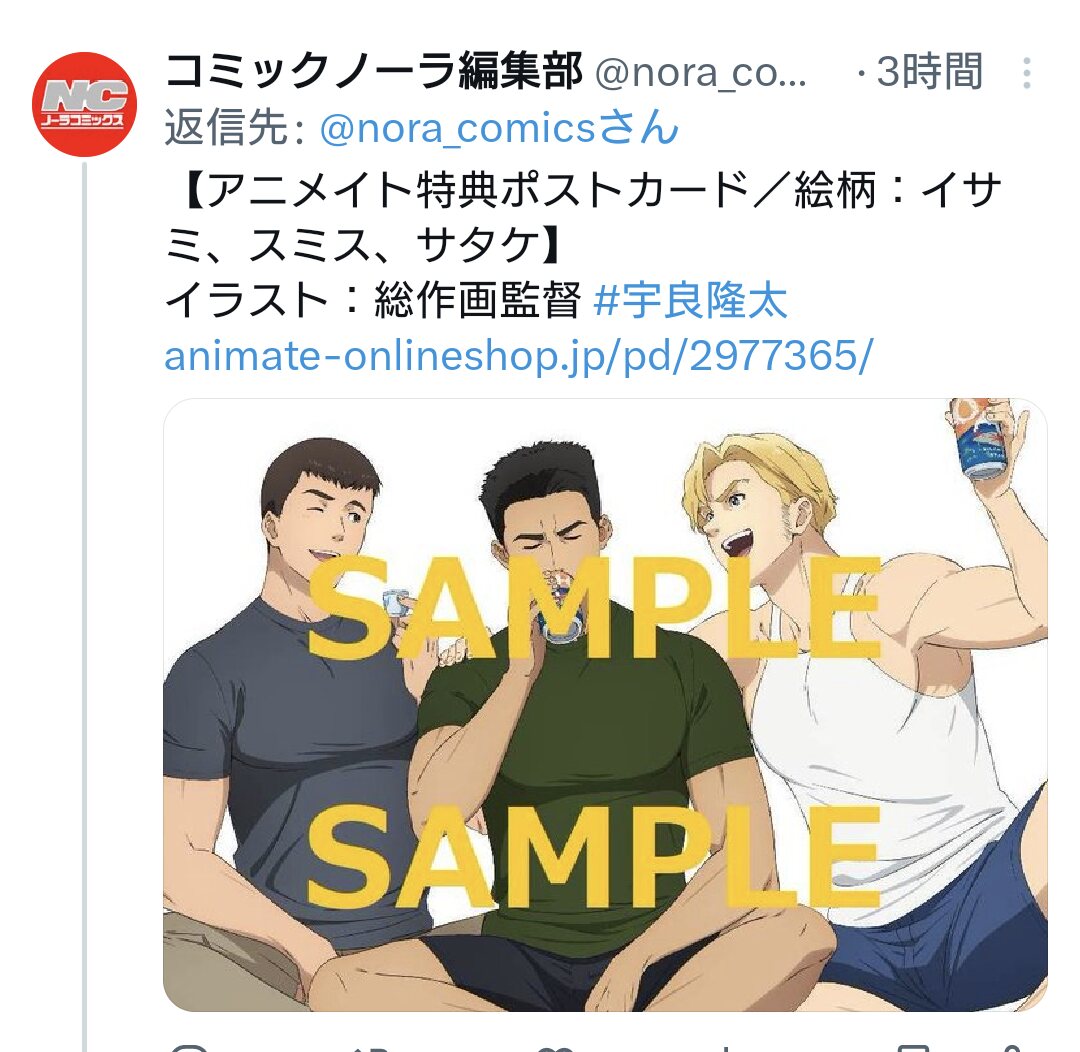
Task: Tap the reply speech-bubble icon
Action: (189, 1048)
